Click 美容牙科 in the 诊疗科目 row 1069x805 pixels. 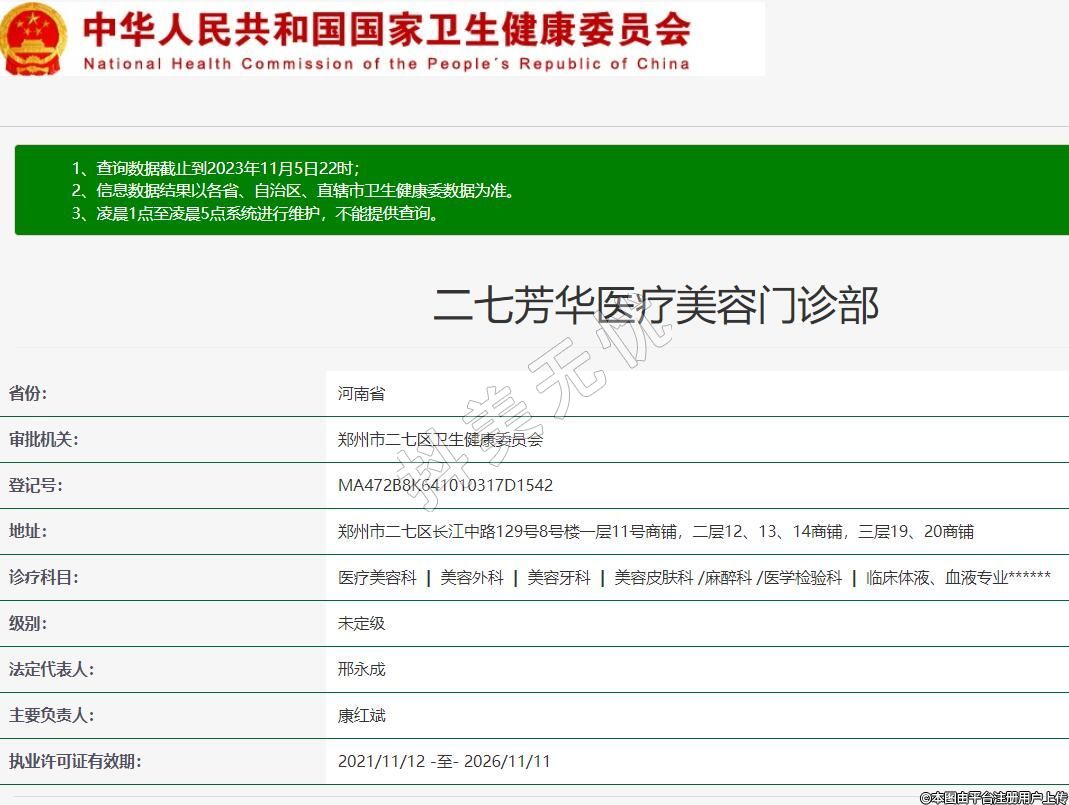pyautogui.click(x=559, y=578)
